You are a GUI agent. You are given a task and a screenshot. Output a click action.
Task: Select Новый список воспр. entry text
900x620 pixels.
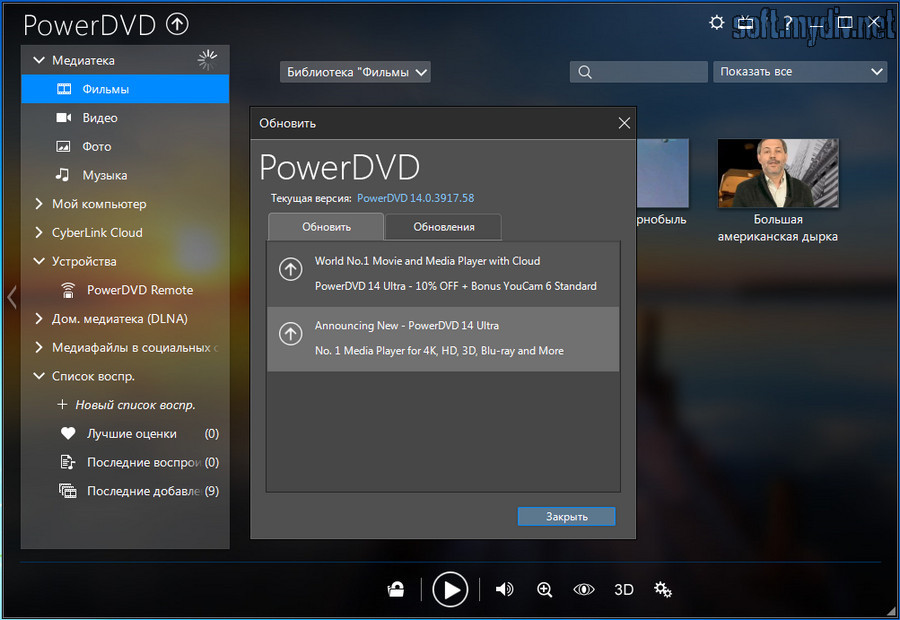click(x=135, y=405)
